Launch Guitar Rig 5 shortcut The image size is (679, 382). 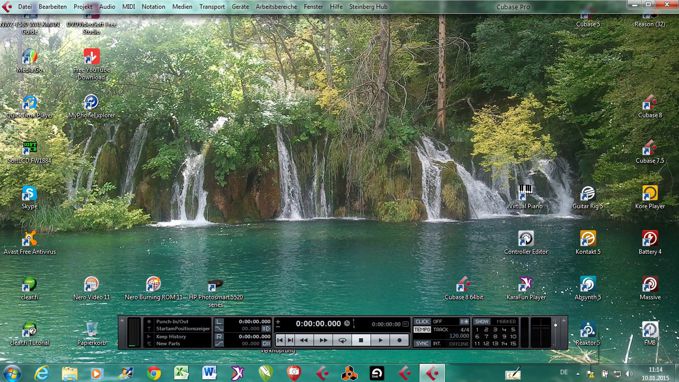pos(587,197)
